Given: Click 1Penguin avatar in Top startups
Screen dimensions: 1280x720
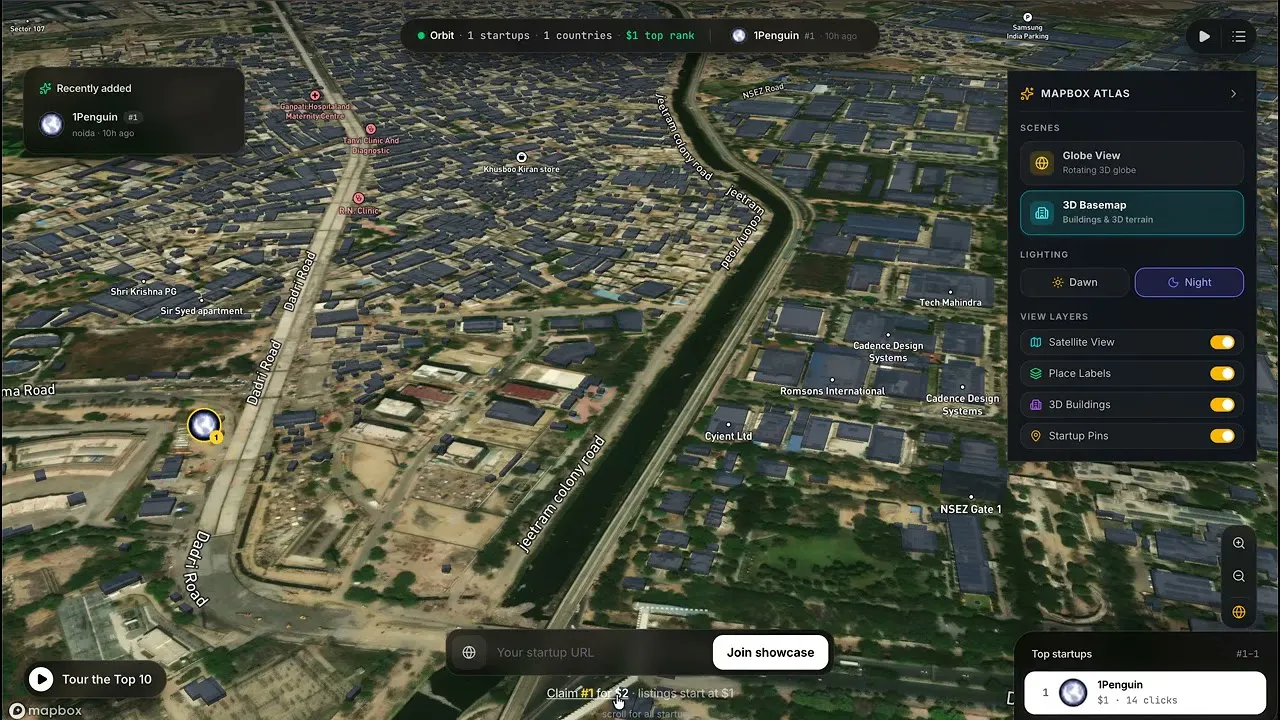Looking at the screenshot, I should 1073,692.
